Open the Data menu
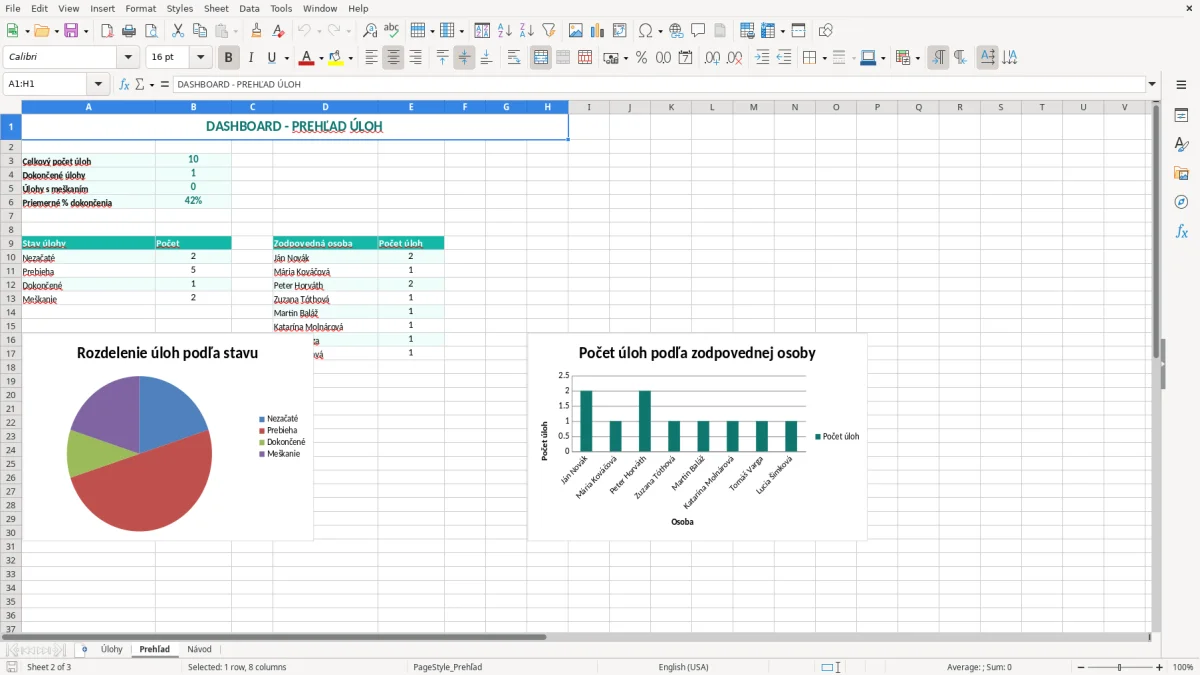 (249, 8)
